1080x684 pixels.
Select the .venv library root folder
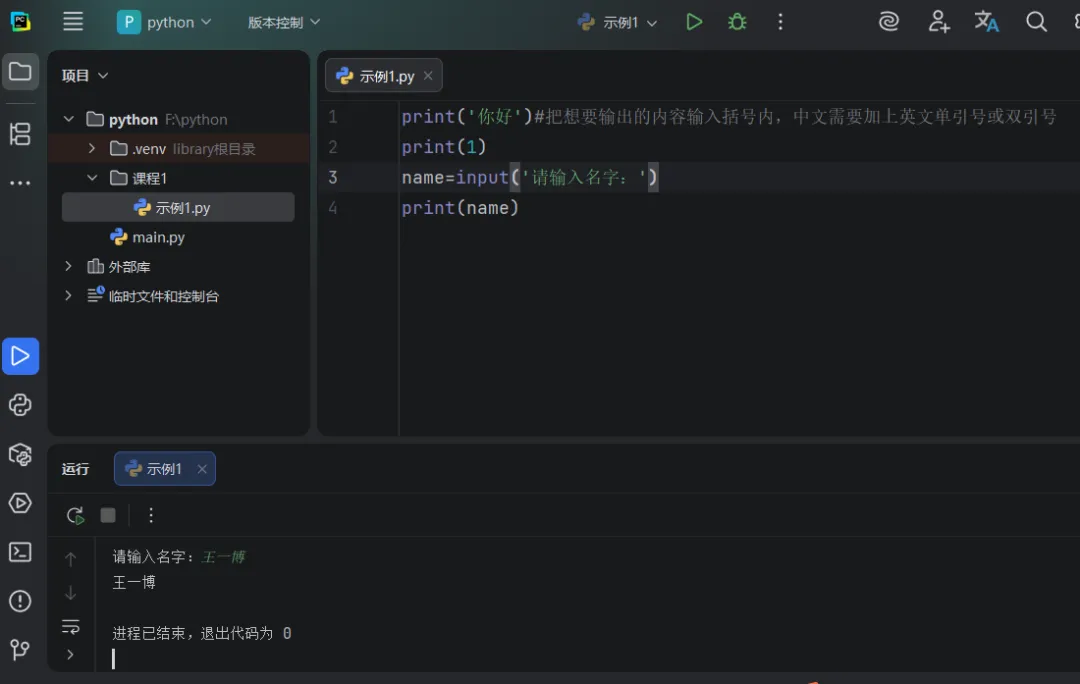click(x=178, y=148)
